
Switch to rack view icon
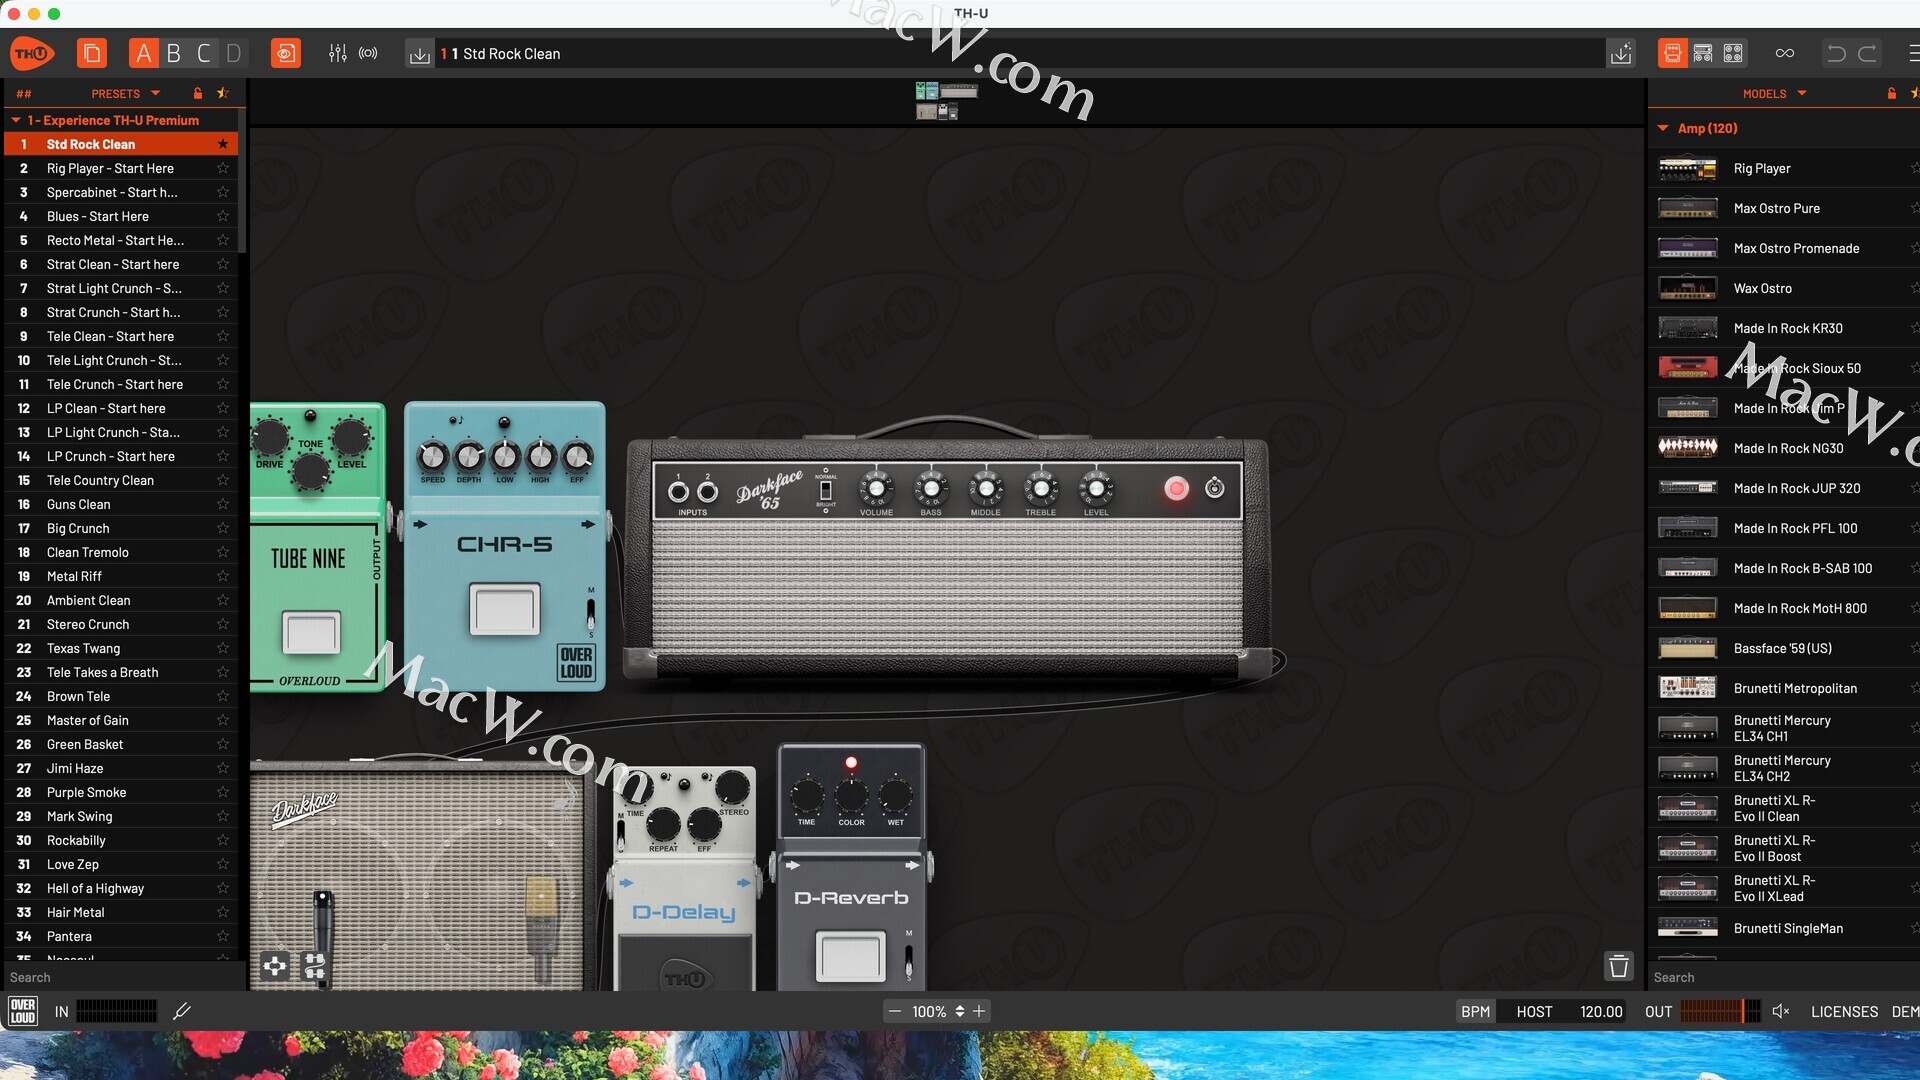coord(1703,53)
